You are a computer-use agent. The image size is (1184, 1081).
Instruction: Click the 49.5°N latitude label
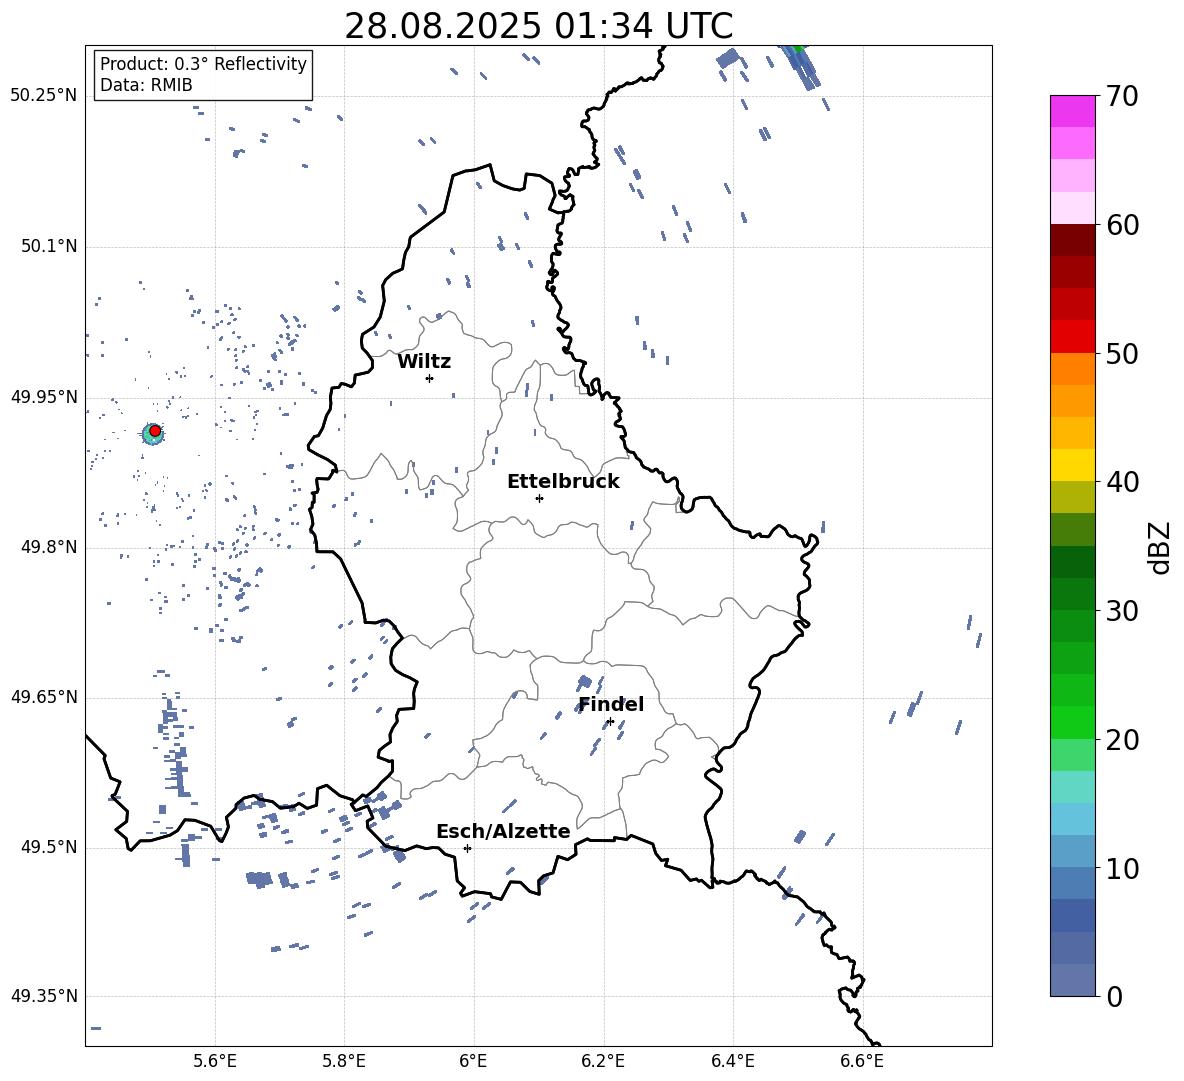(x=49, y=847)
